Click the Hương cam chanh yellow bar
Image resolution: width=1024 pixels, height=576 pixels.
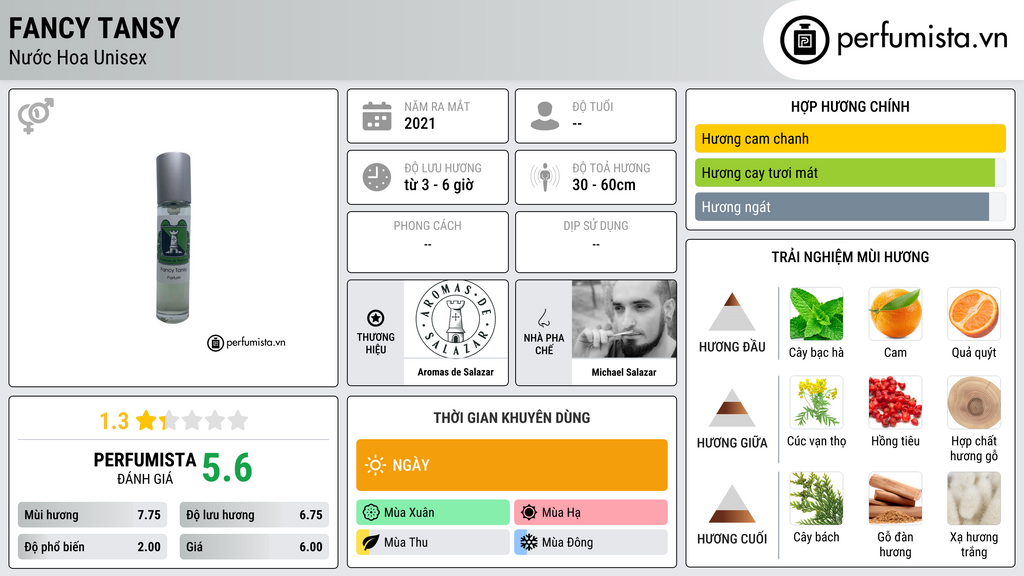[x=850, y=138]
